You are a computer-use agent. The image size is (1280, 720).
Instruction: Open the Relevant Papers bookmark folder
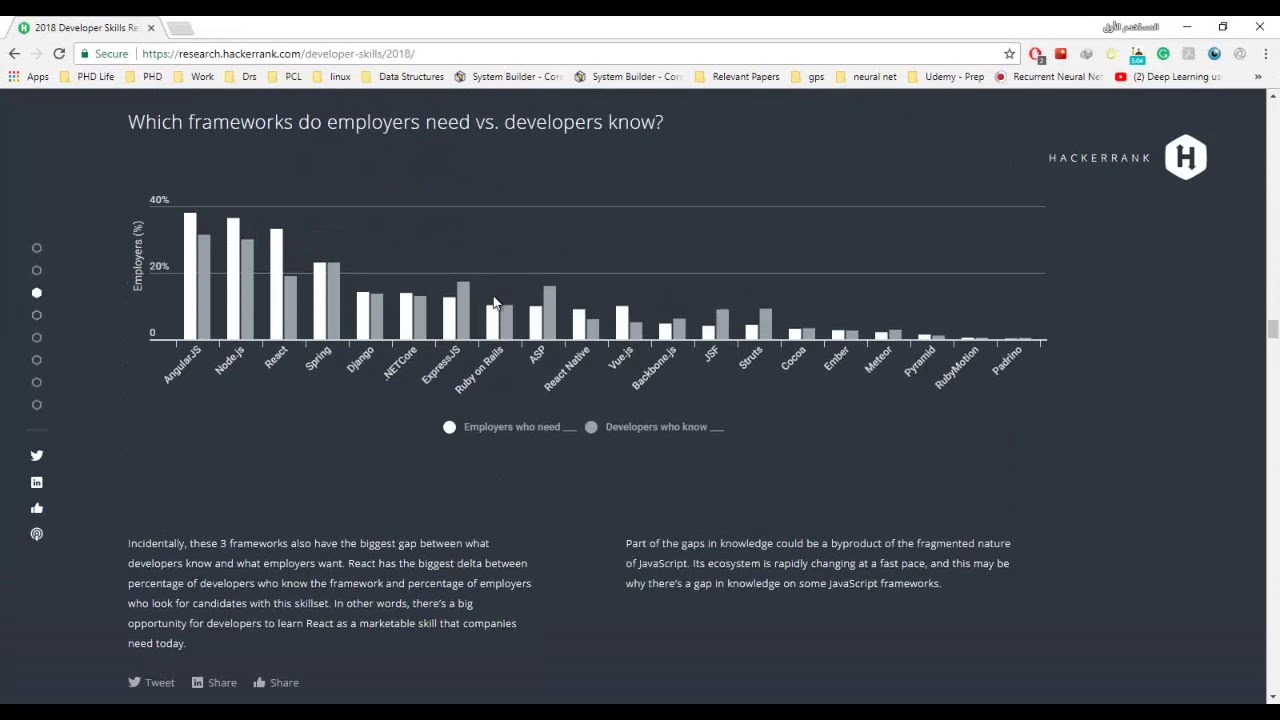click(x=737, y=76)
